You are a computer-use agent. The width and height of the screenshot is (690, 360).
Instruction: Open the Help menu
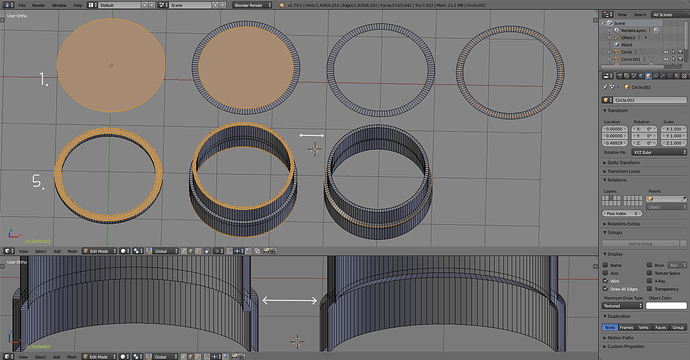pyautogui.click(x=78, y=5)
